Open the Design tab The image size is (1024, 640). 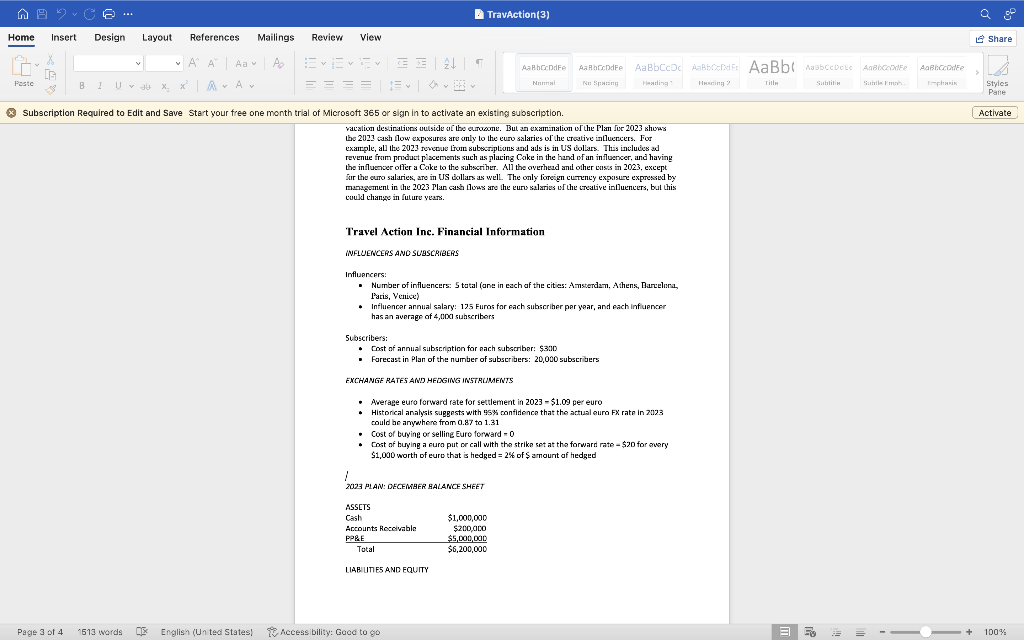pyautogui.click(x=110, y=37)
